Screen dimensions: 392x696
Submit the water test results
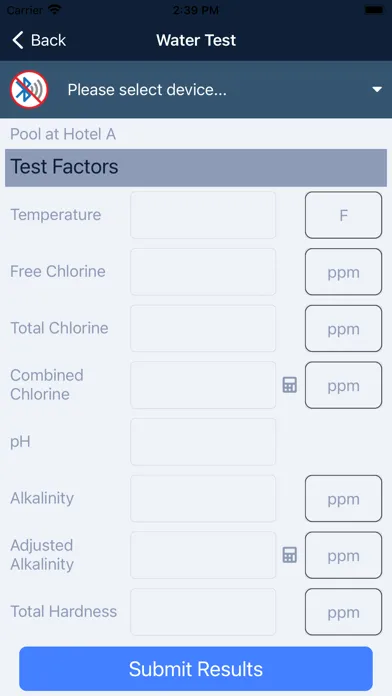(x=196, y=668)
